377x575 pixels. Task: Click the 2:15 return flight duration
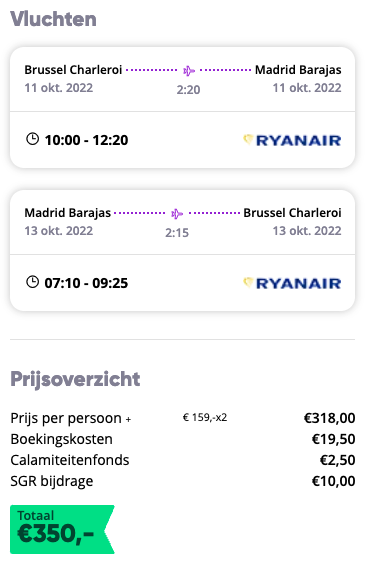tap(177, 232)
